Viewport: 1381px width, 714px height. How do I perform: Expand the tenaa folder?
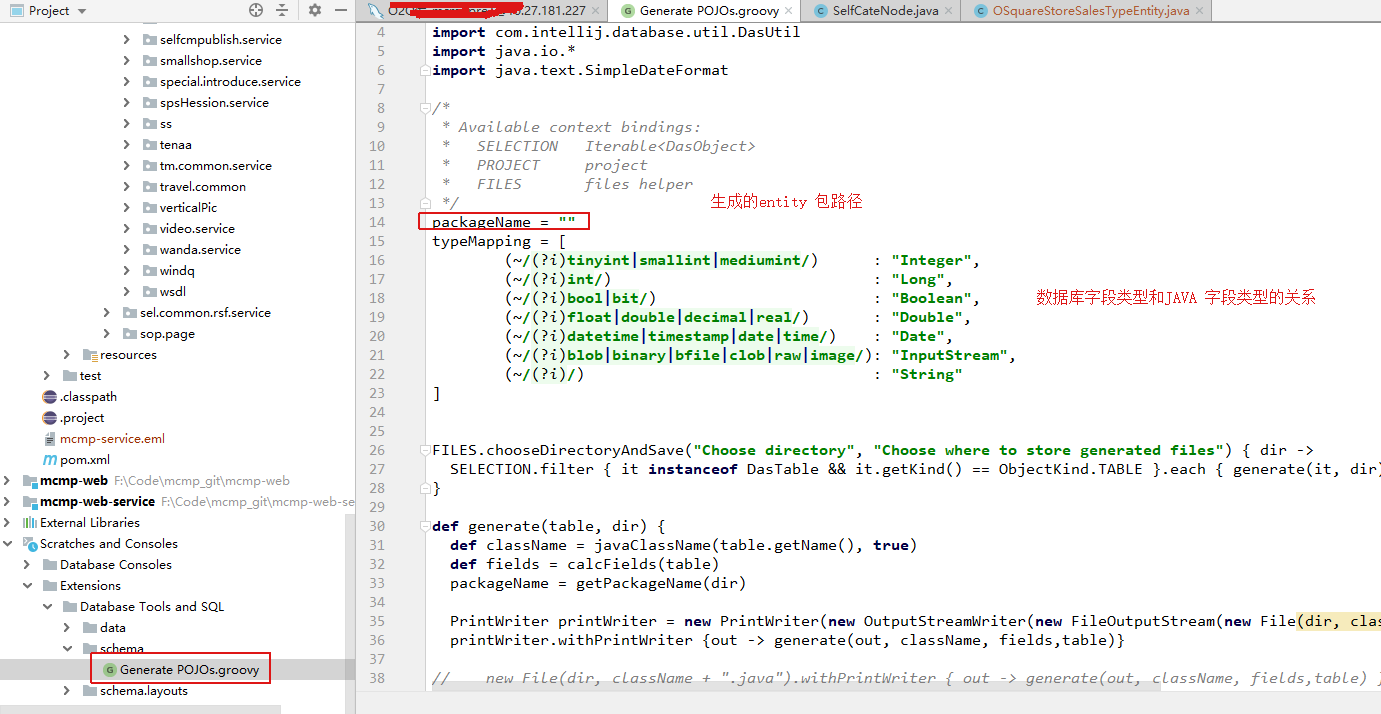pos(126,144)
